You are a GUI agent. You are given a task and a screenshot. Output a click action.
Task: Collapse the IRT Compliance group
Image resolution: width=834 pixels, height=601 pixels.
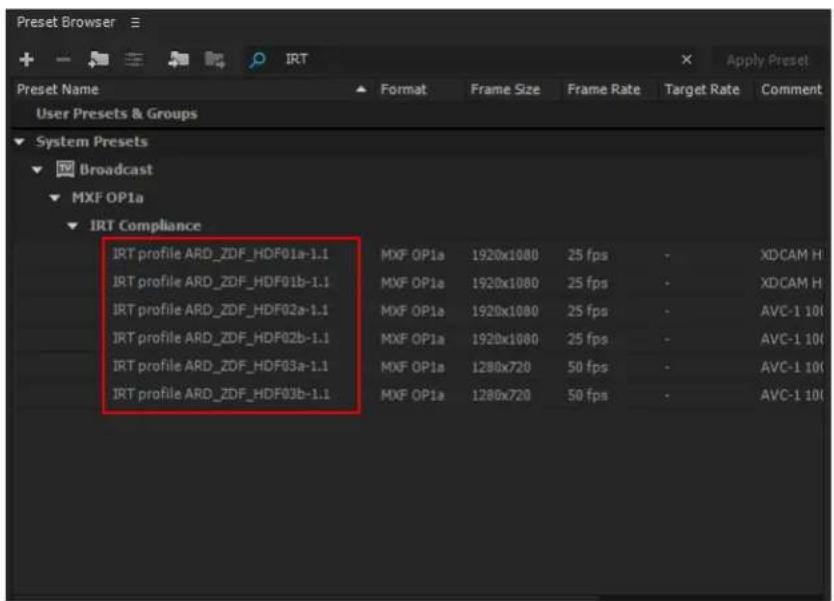click(x=73, y=227)
